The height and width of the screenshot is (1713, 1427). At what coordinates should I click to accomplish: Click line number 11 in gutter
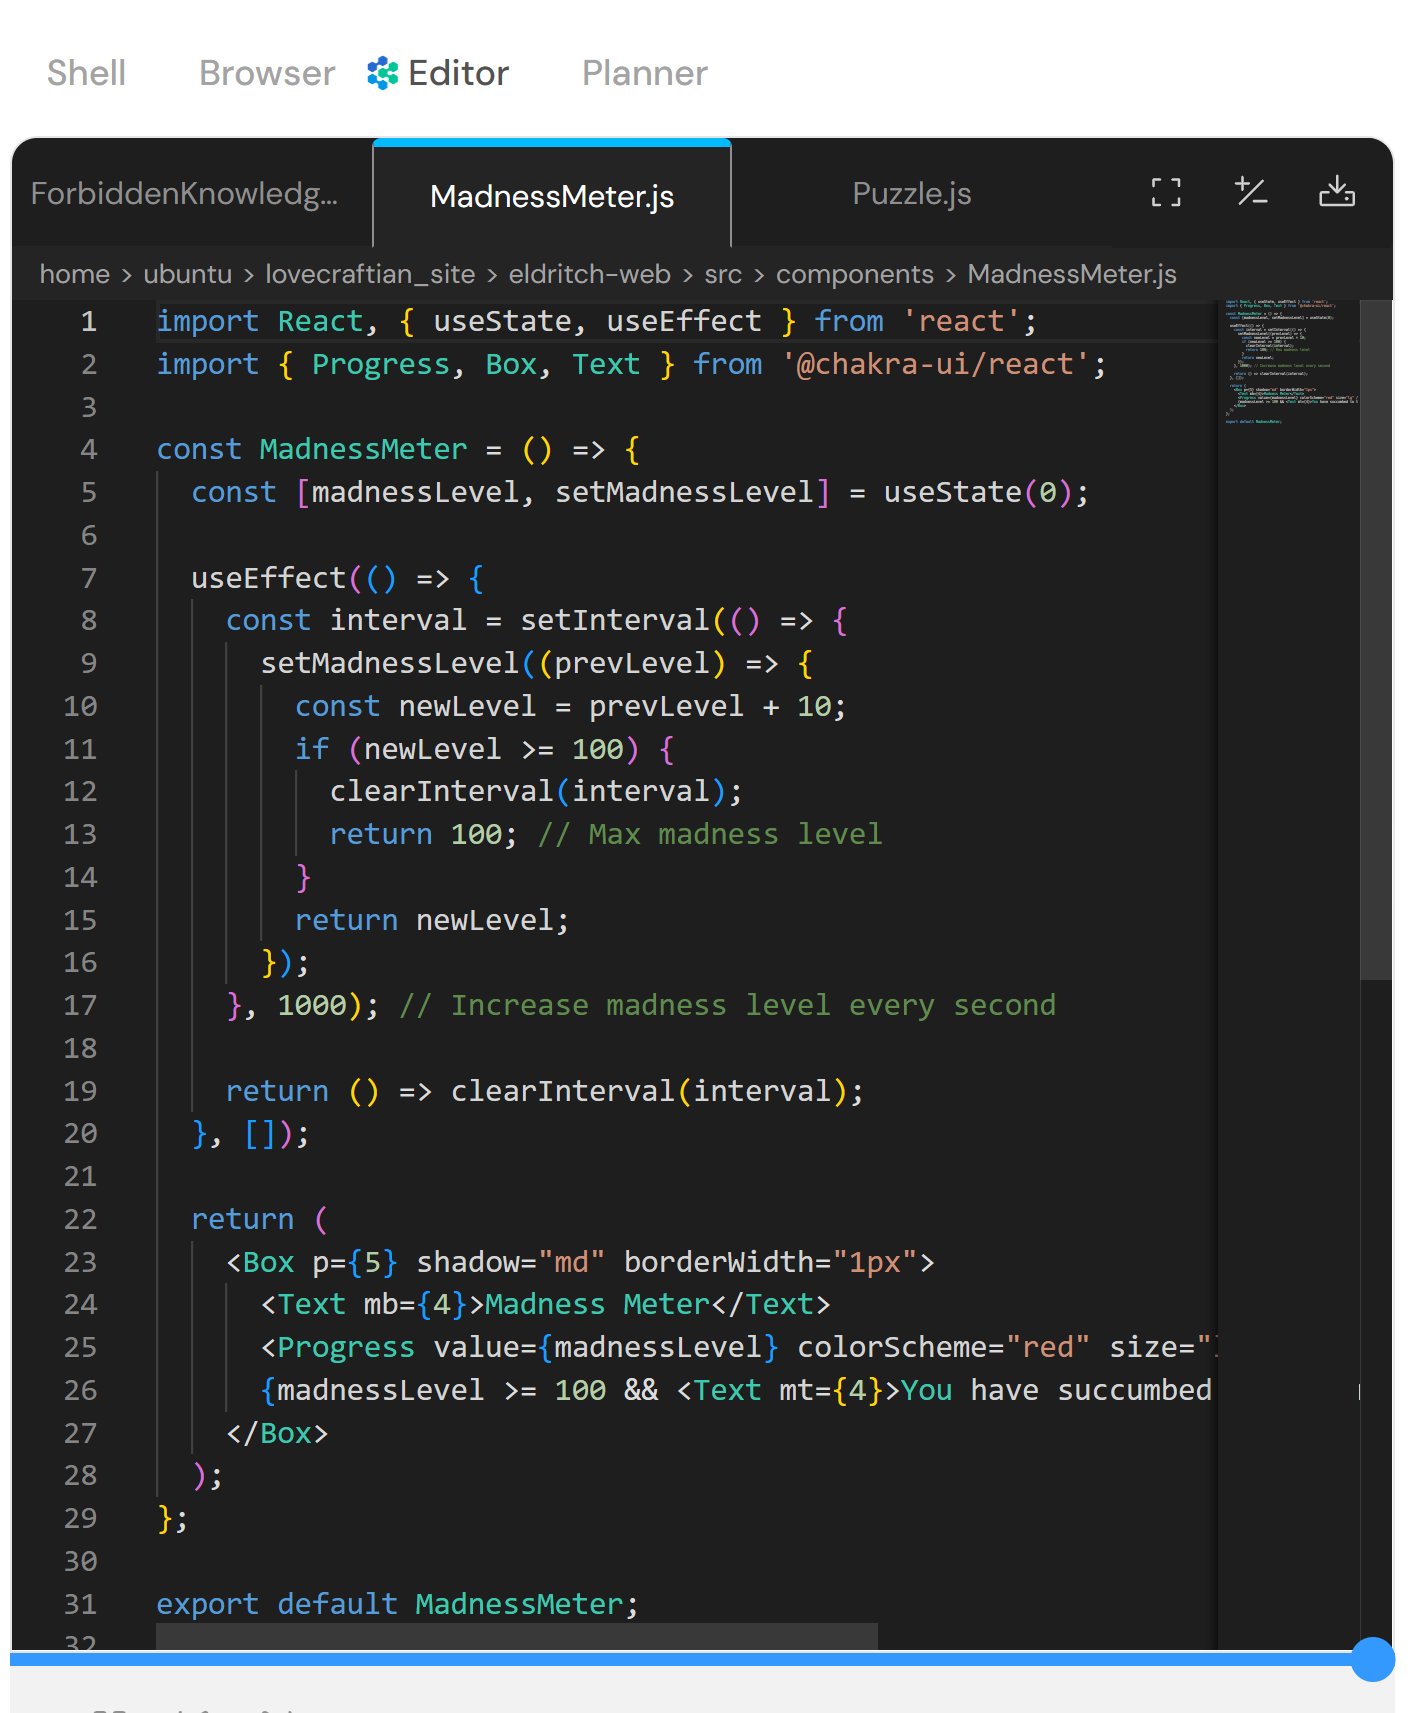(x=80, y=749)
